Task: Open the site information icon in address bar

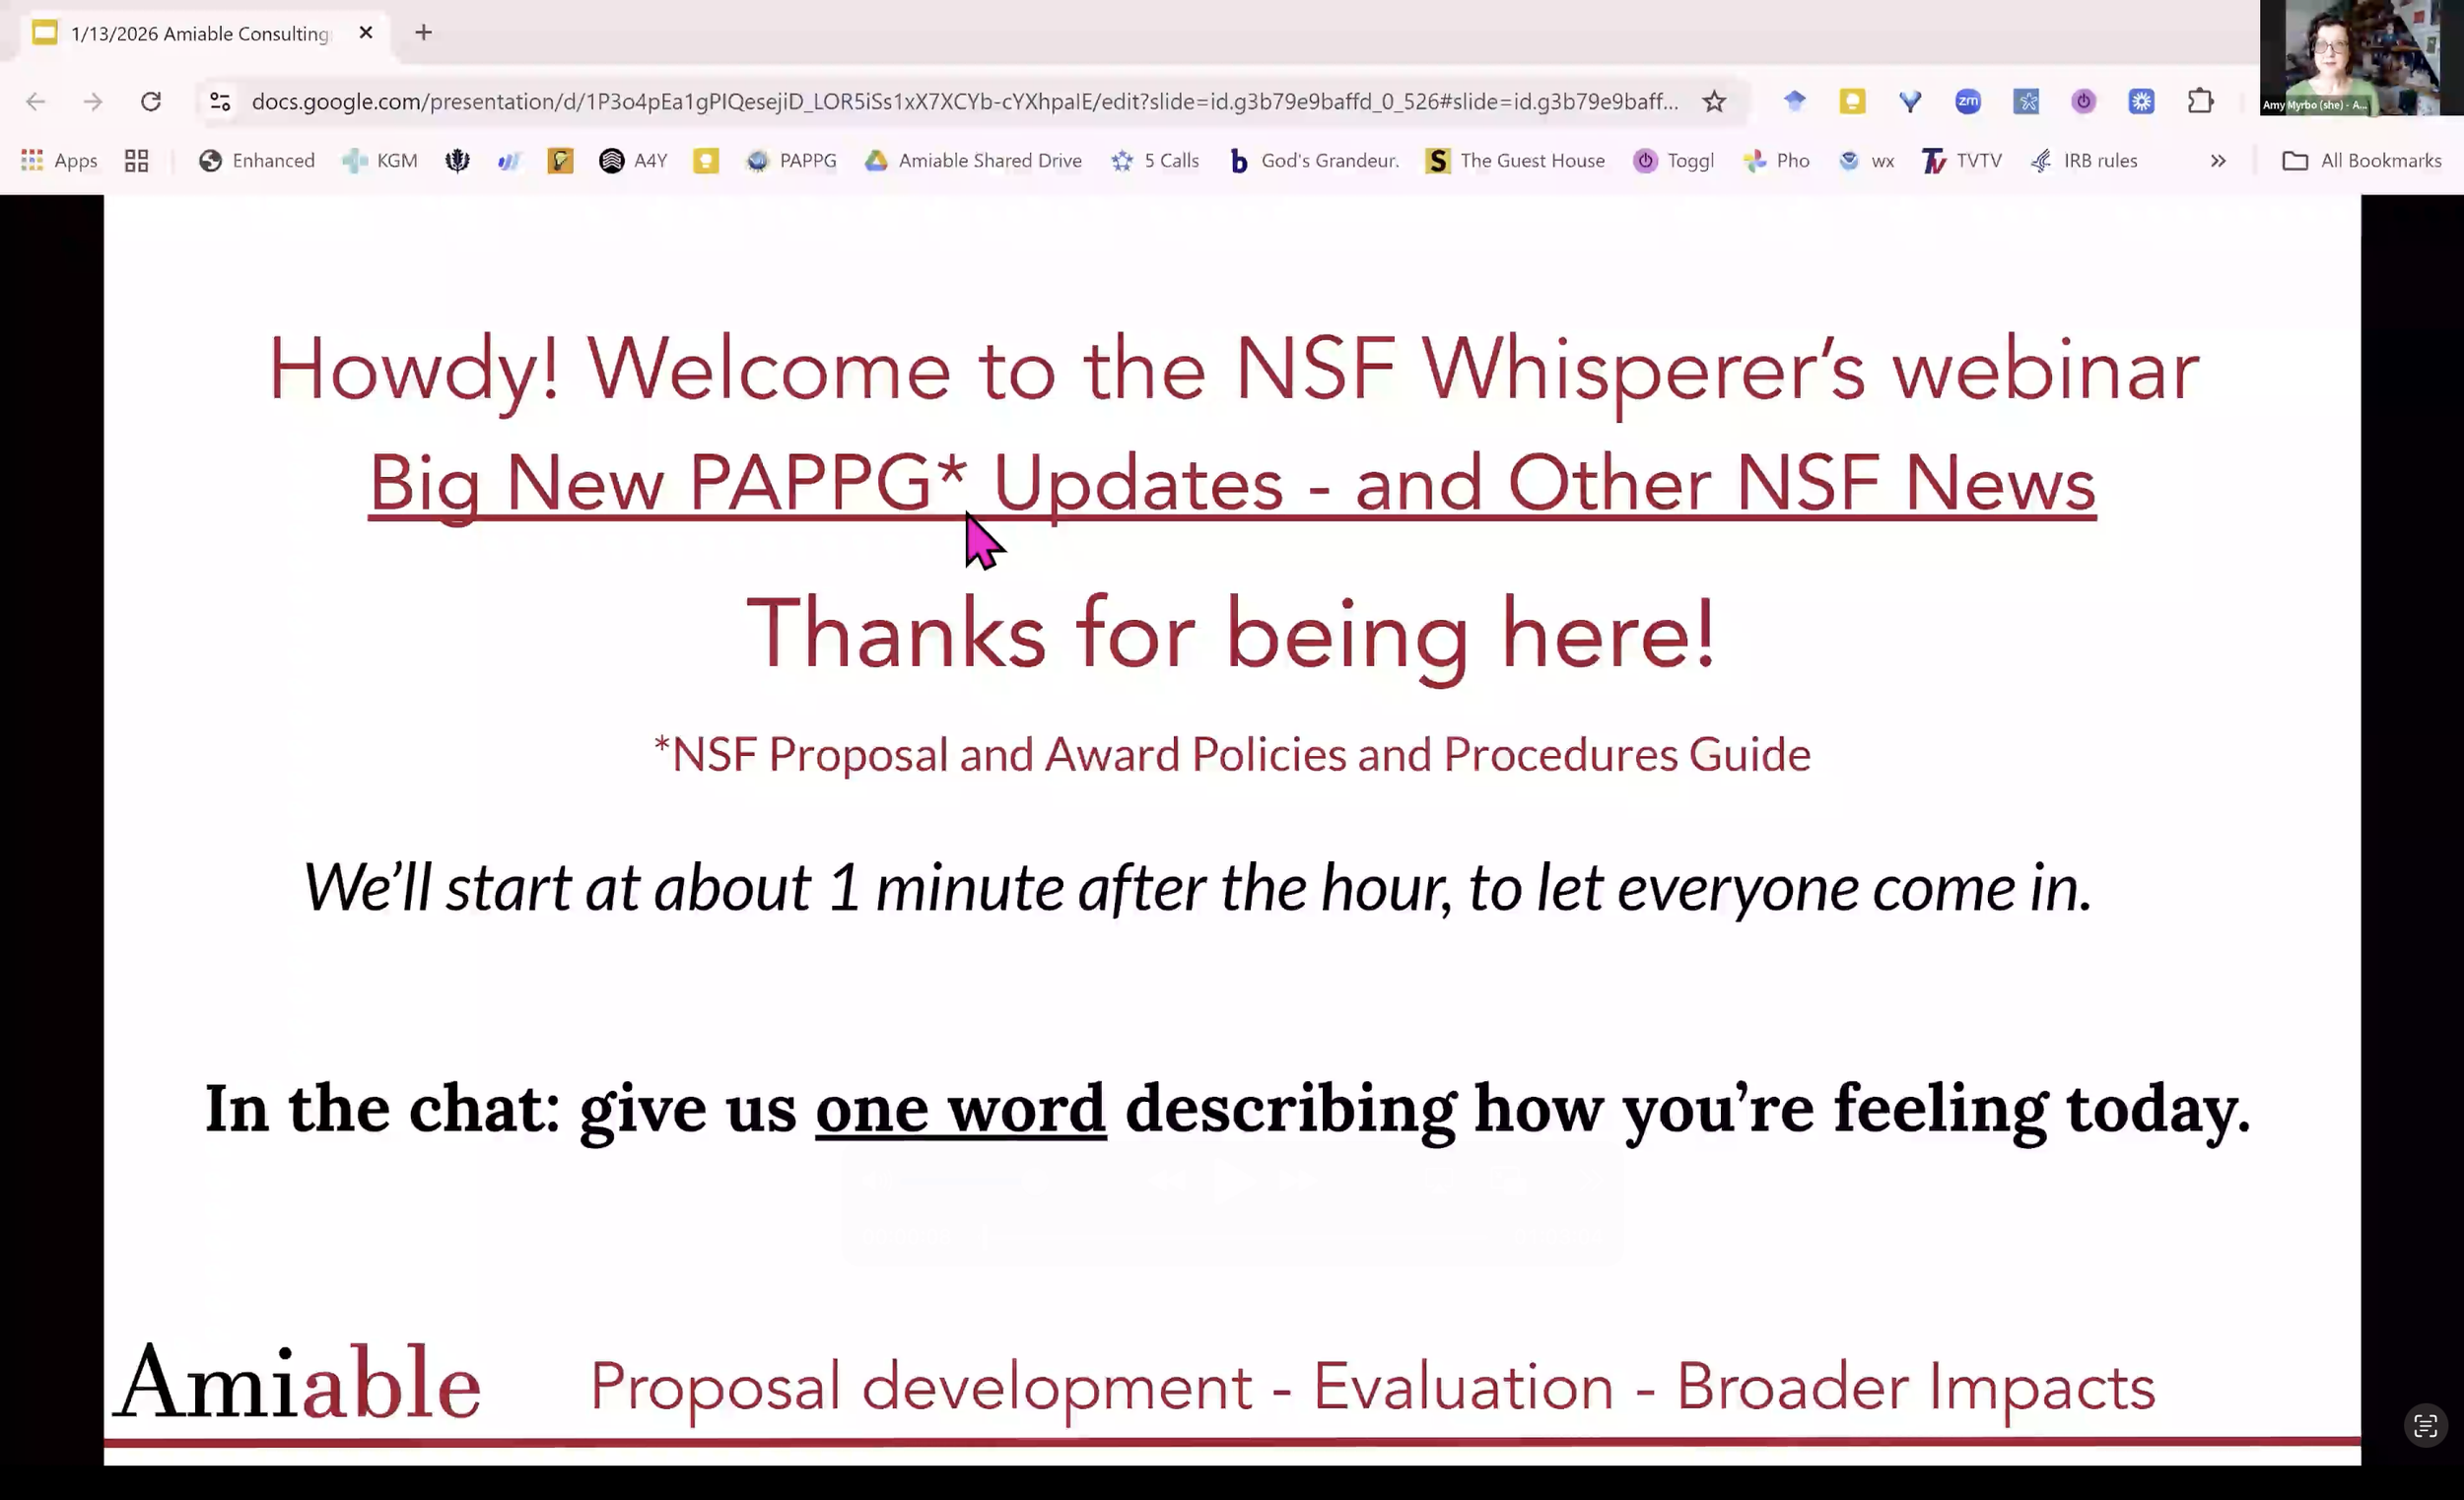Action: [220, 101]
